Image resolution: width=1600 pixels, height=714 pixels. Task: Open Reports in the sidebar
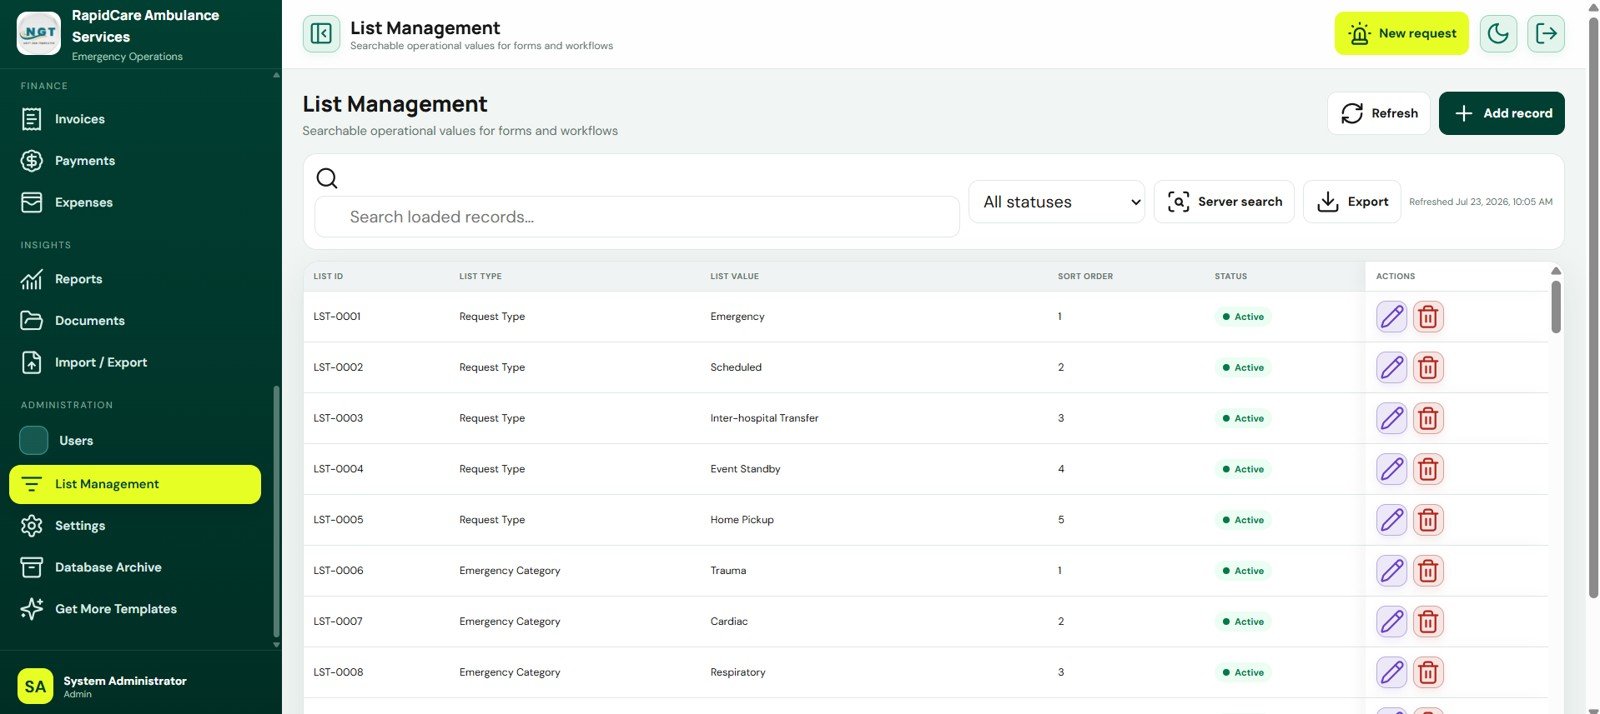click(135, 279)
